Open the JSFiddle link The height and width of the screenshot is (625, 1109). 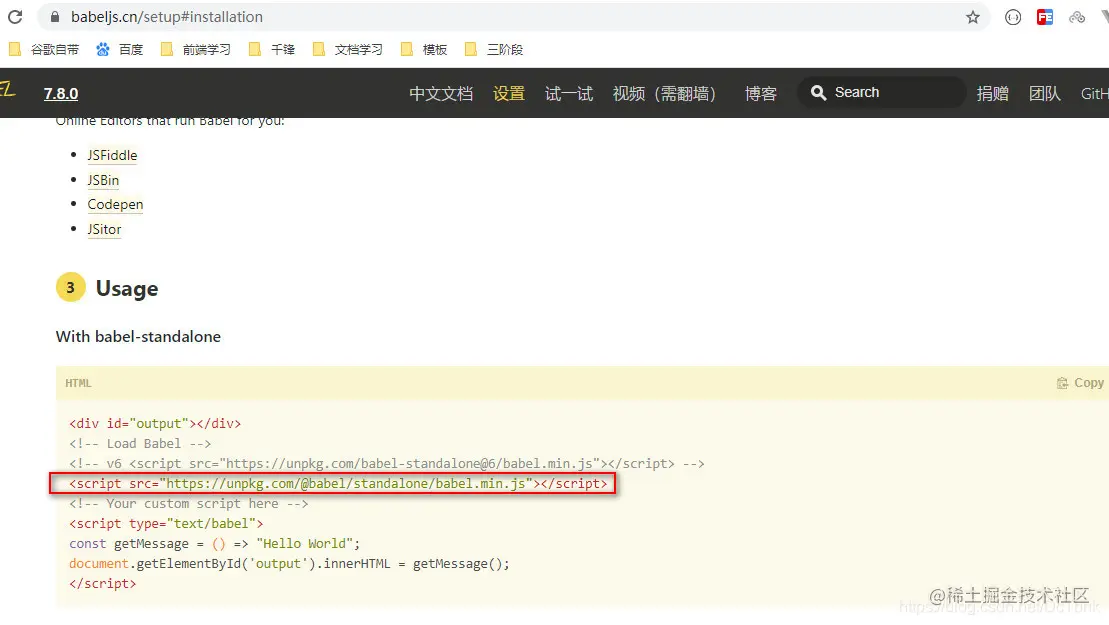pyautogui.click(x=112, y=156)
